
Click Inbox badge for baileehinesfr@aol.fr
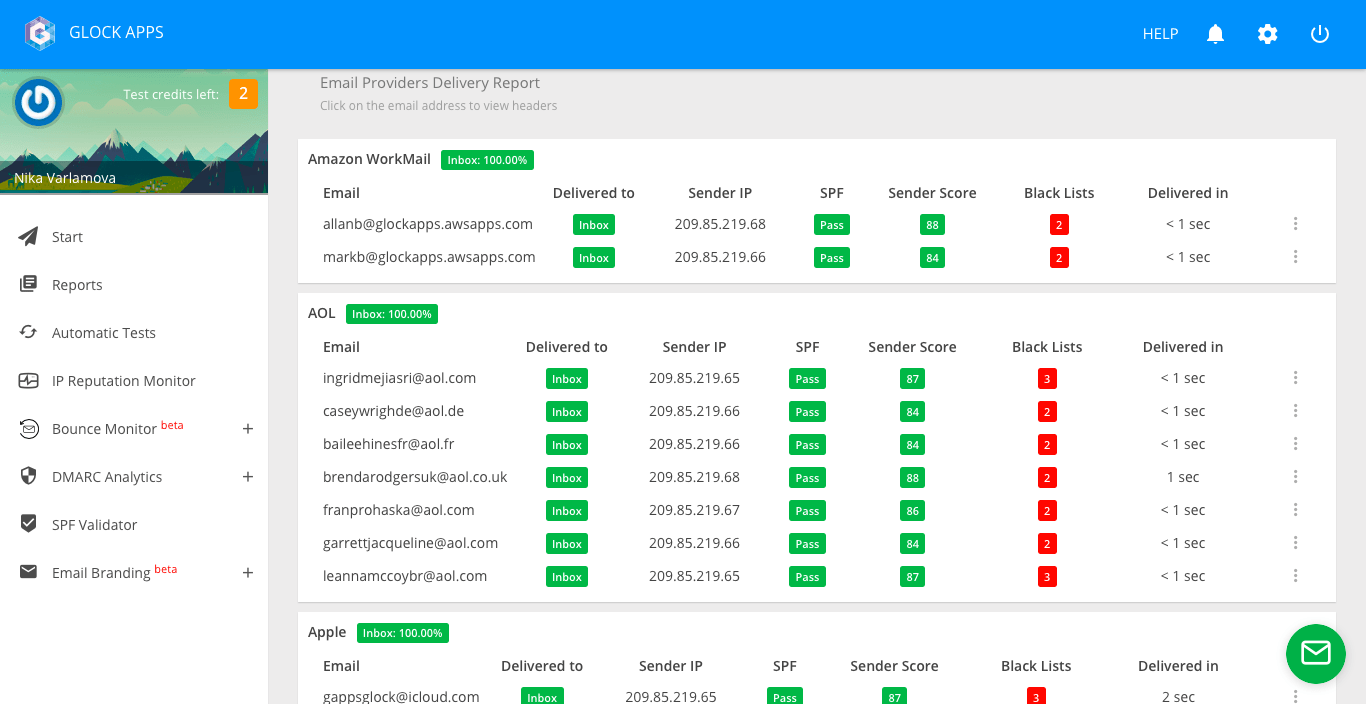click(x=567, y=445)
